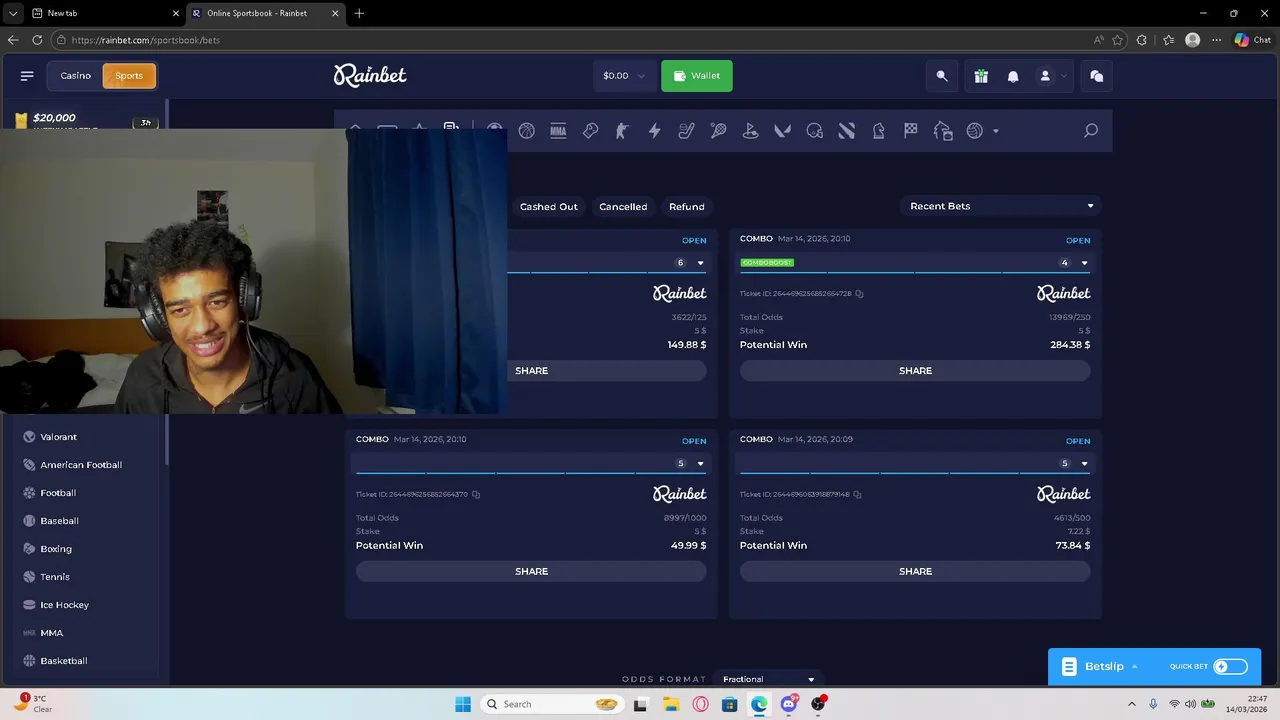Image resolution: width=1280 pixels, height=720 pixels.
Task: Open the Wallet button
Action: (697, 76)
